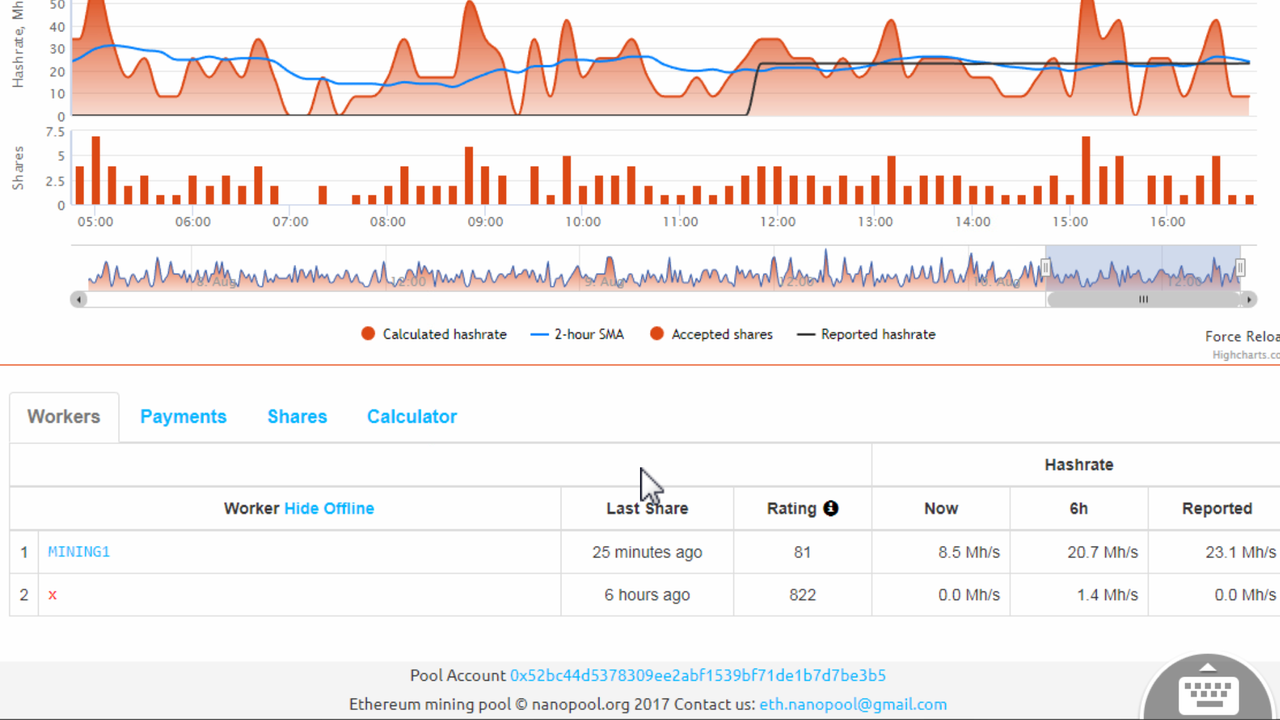Click the navigator scrollbar right arrow
The image size is (1280, 720).
point(1248,299)
